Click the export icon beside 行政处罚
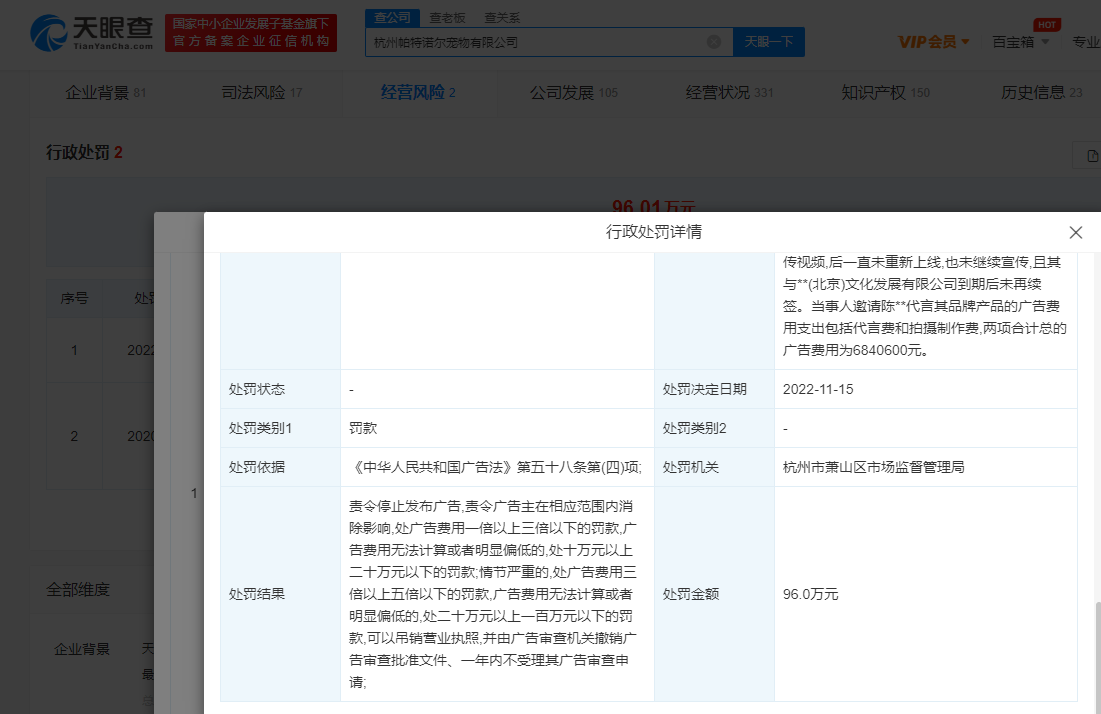 1088,155
